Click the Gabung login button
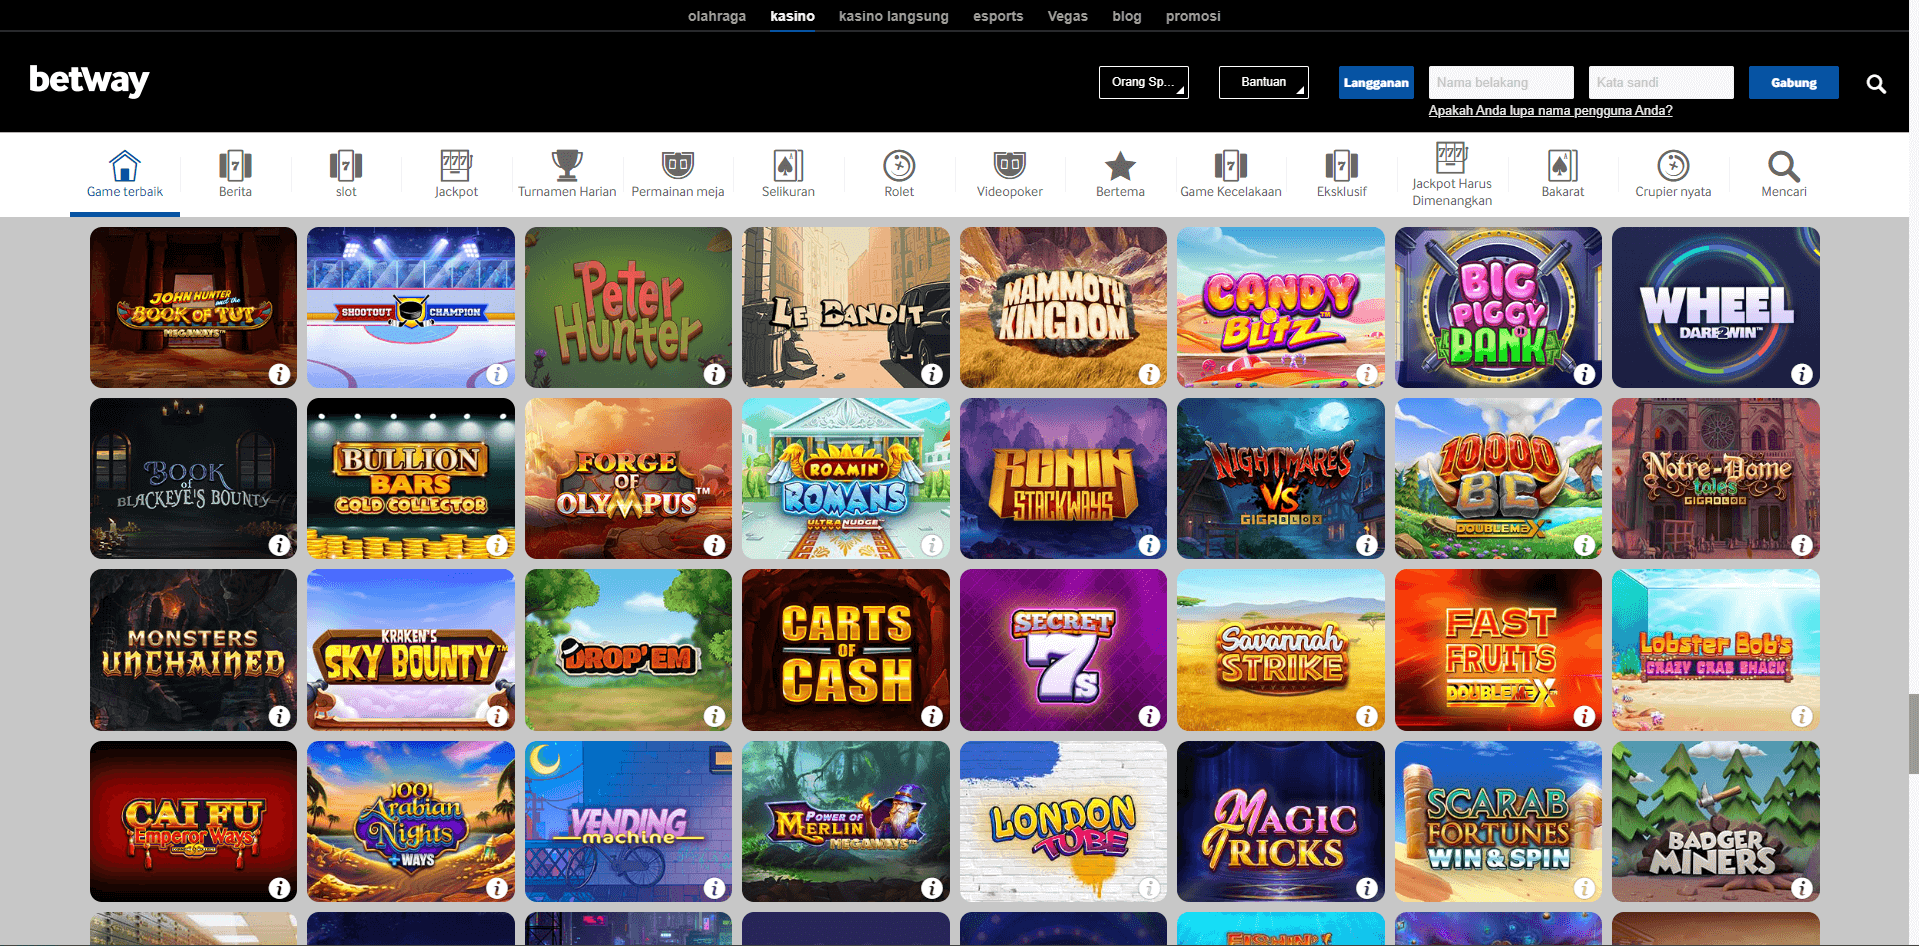The width and height of the screenshot is (1919, 946). [x=1794, y=83]
